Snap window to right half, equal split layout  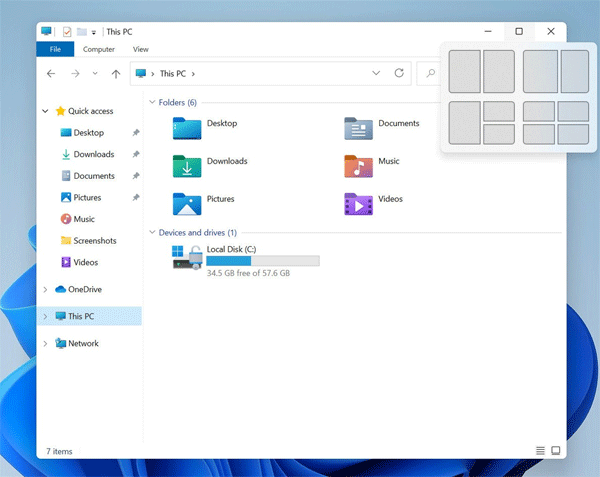(x=499, y=72)
